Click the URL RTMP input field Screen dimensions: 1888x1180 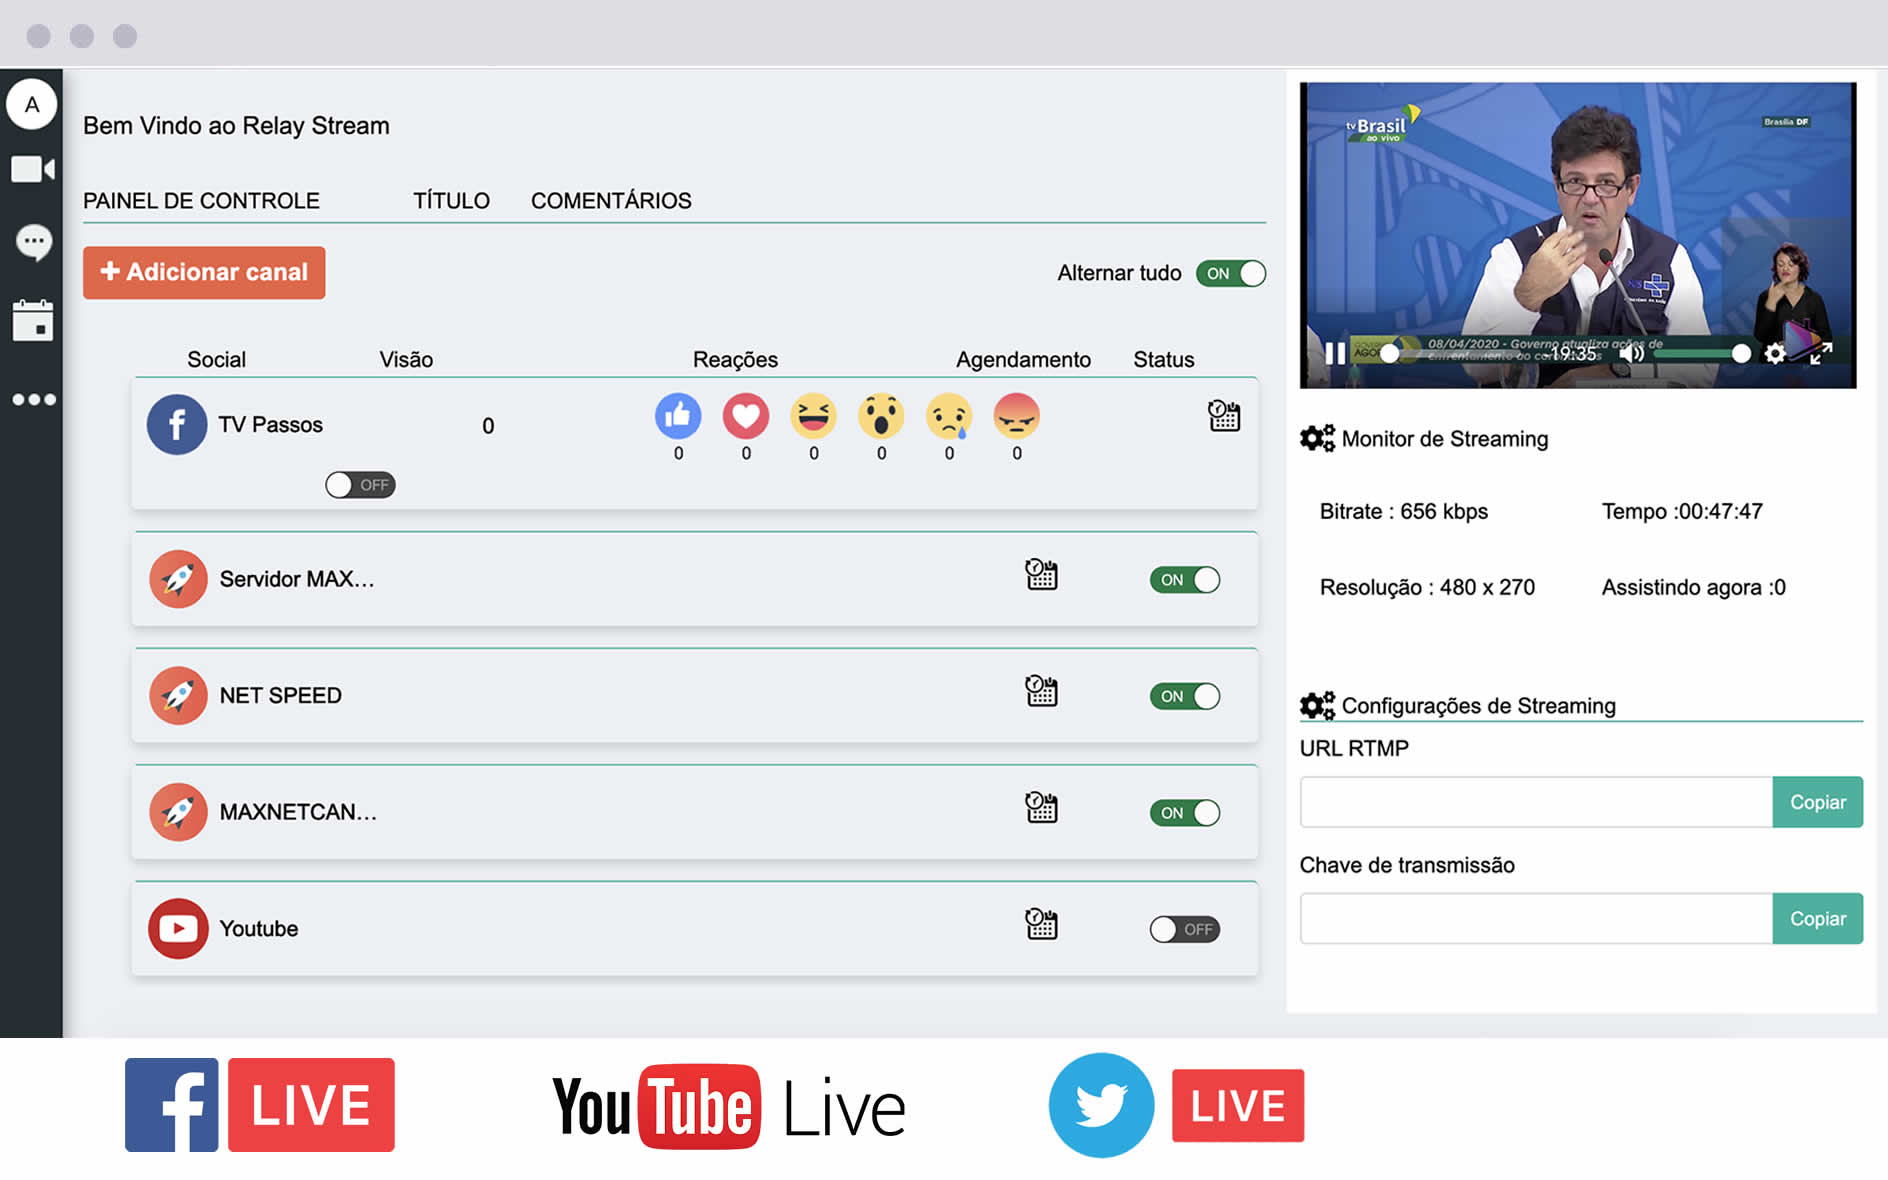tap(1536, 802)
